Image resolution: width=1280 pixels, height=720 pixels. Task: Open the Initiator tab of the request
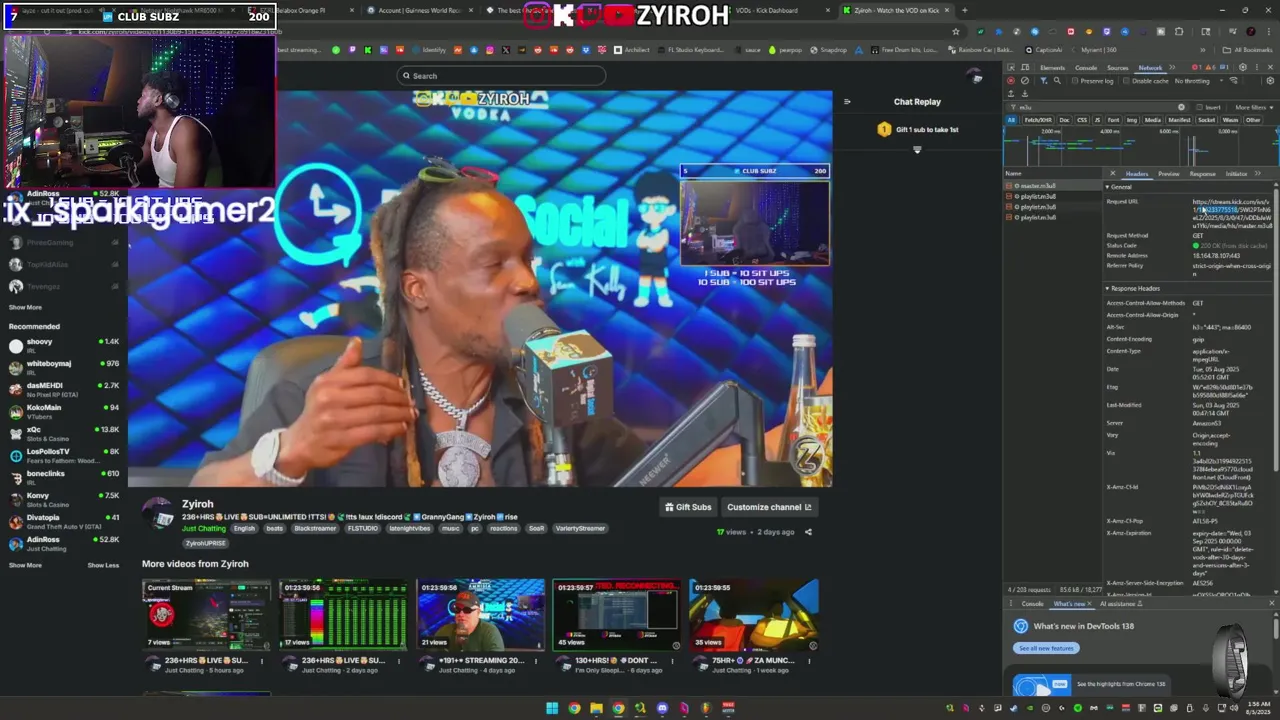click(x=1237, y=174)
